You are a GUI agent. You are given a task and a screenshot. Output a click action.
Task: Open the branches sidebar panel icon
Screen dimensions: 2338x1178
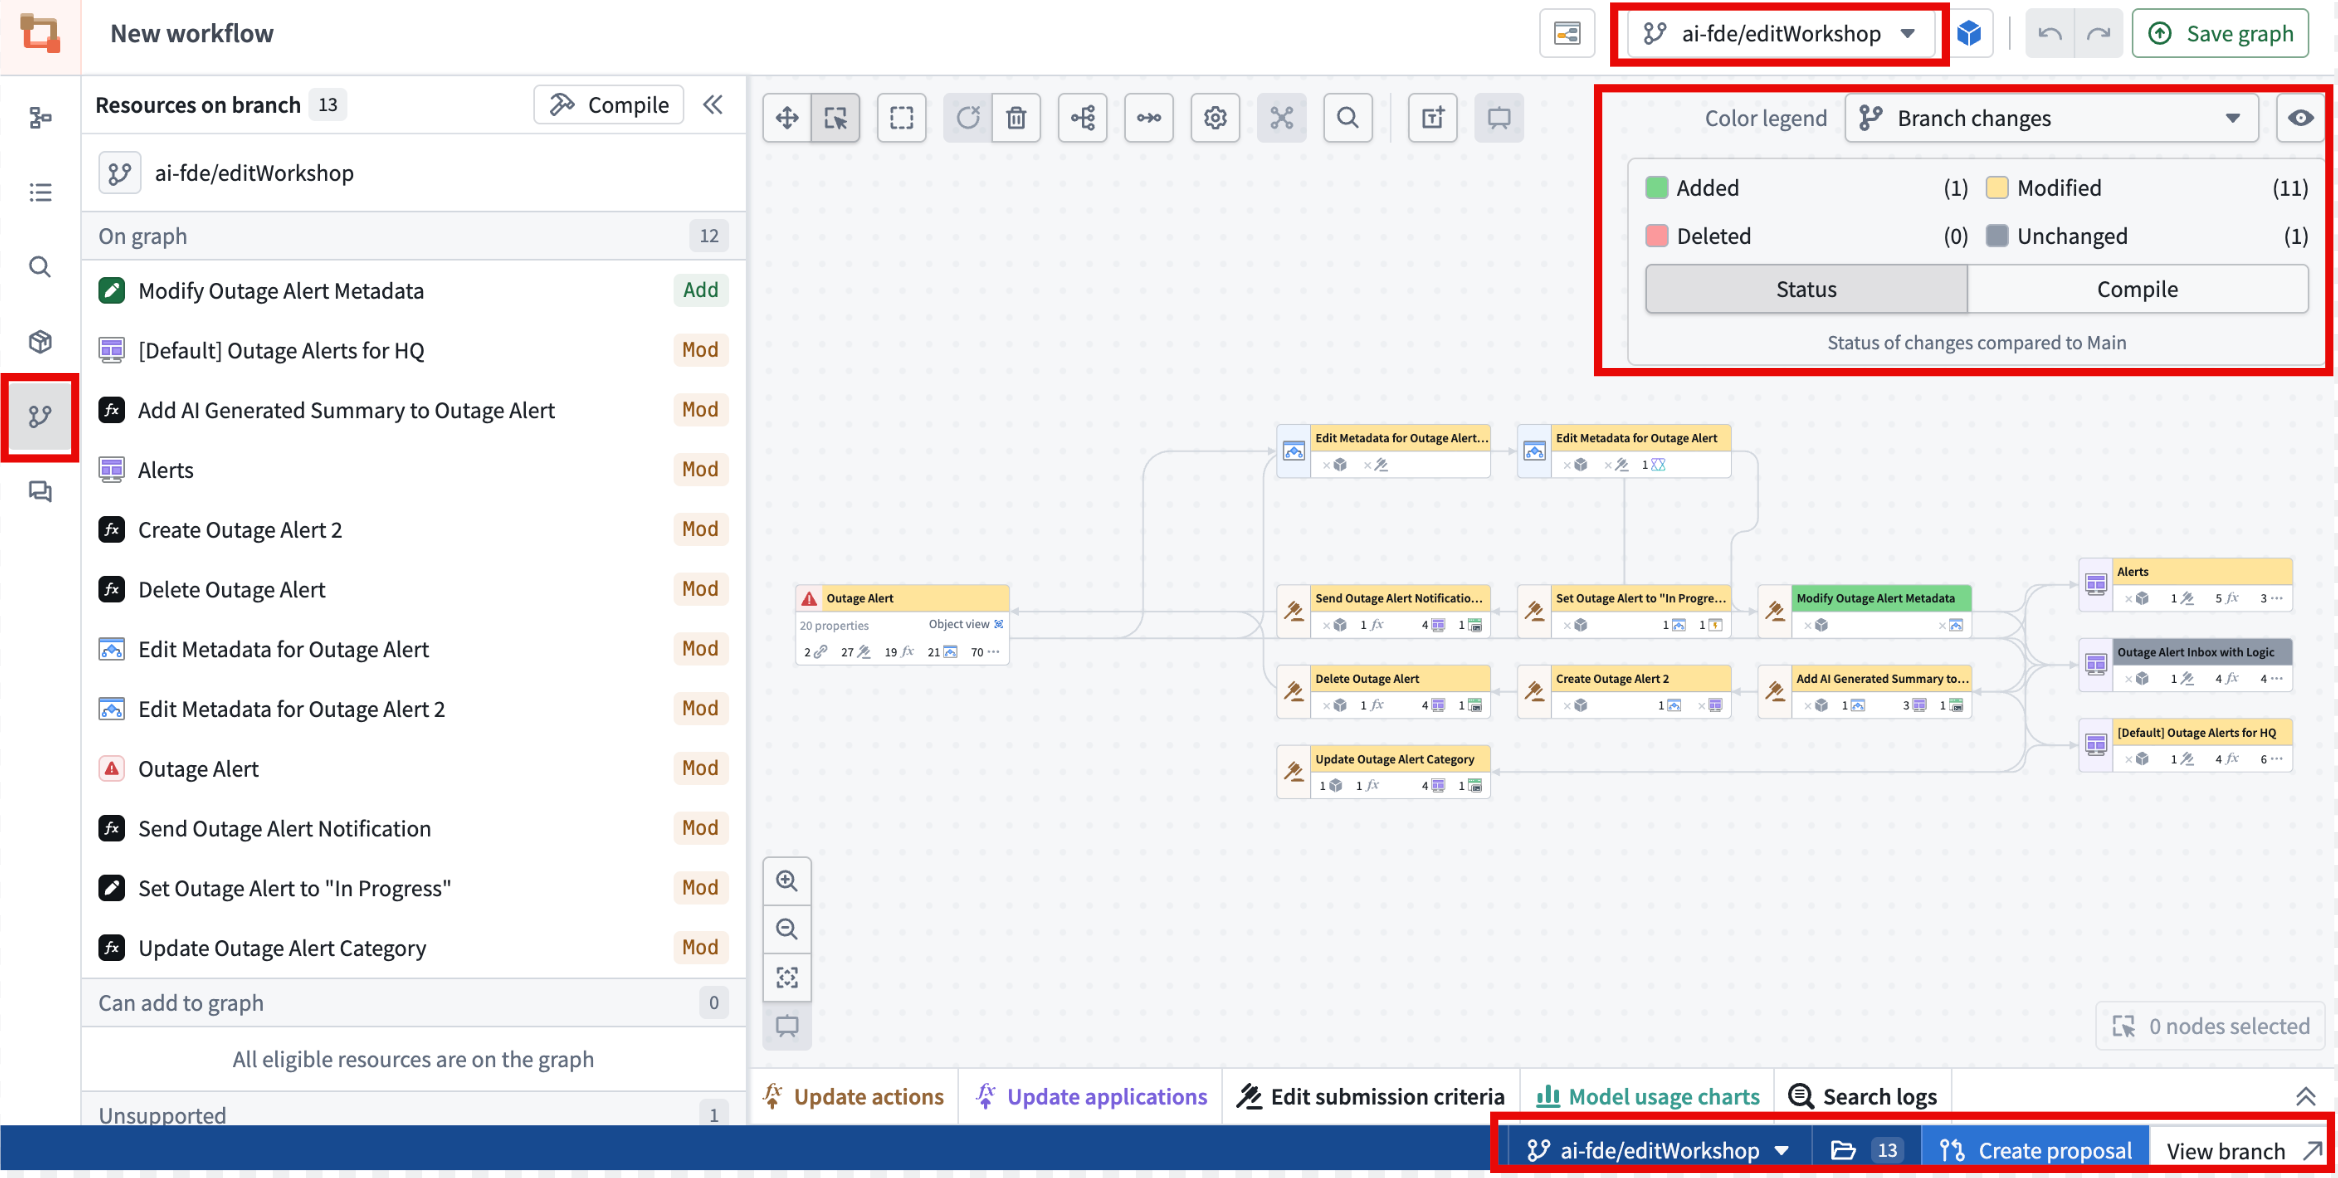point(40,416)
